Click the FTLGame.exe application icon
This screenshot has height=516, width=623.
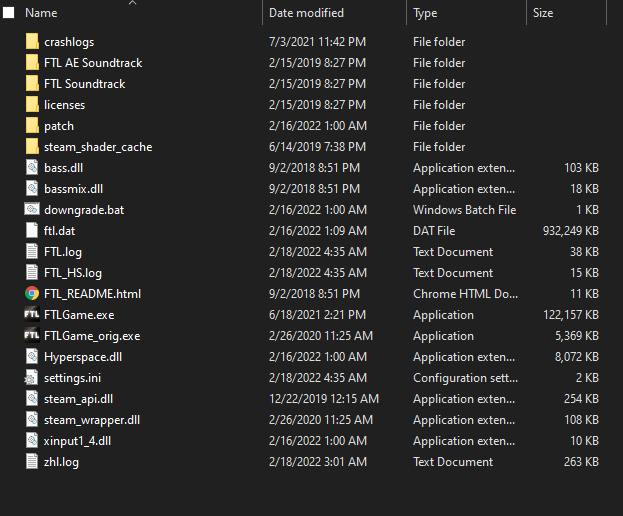pos(32,315)
